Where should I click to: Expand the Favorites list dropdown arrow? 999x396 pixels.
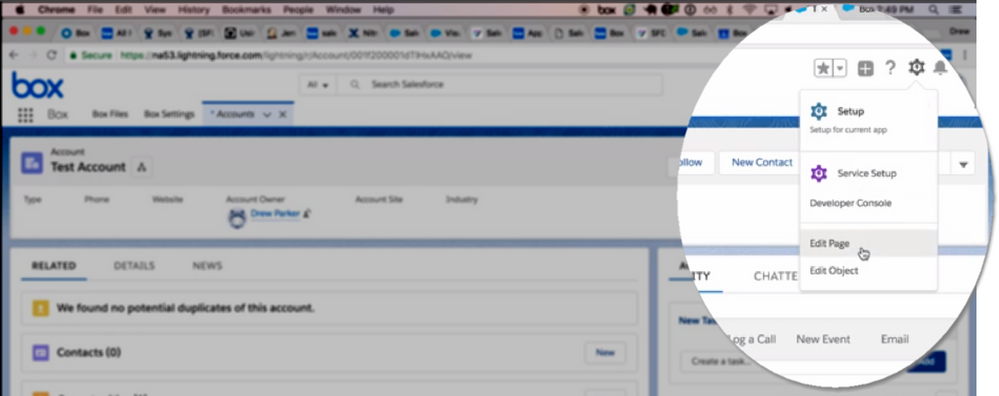840,68
